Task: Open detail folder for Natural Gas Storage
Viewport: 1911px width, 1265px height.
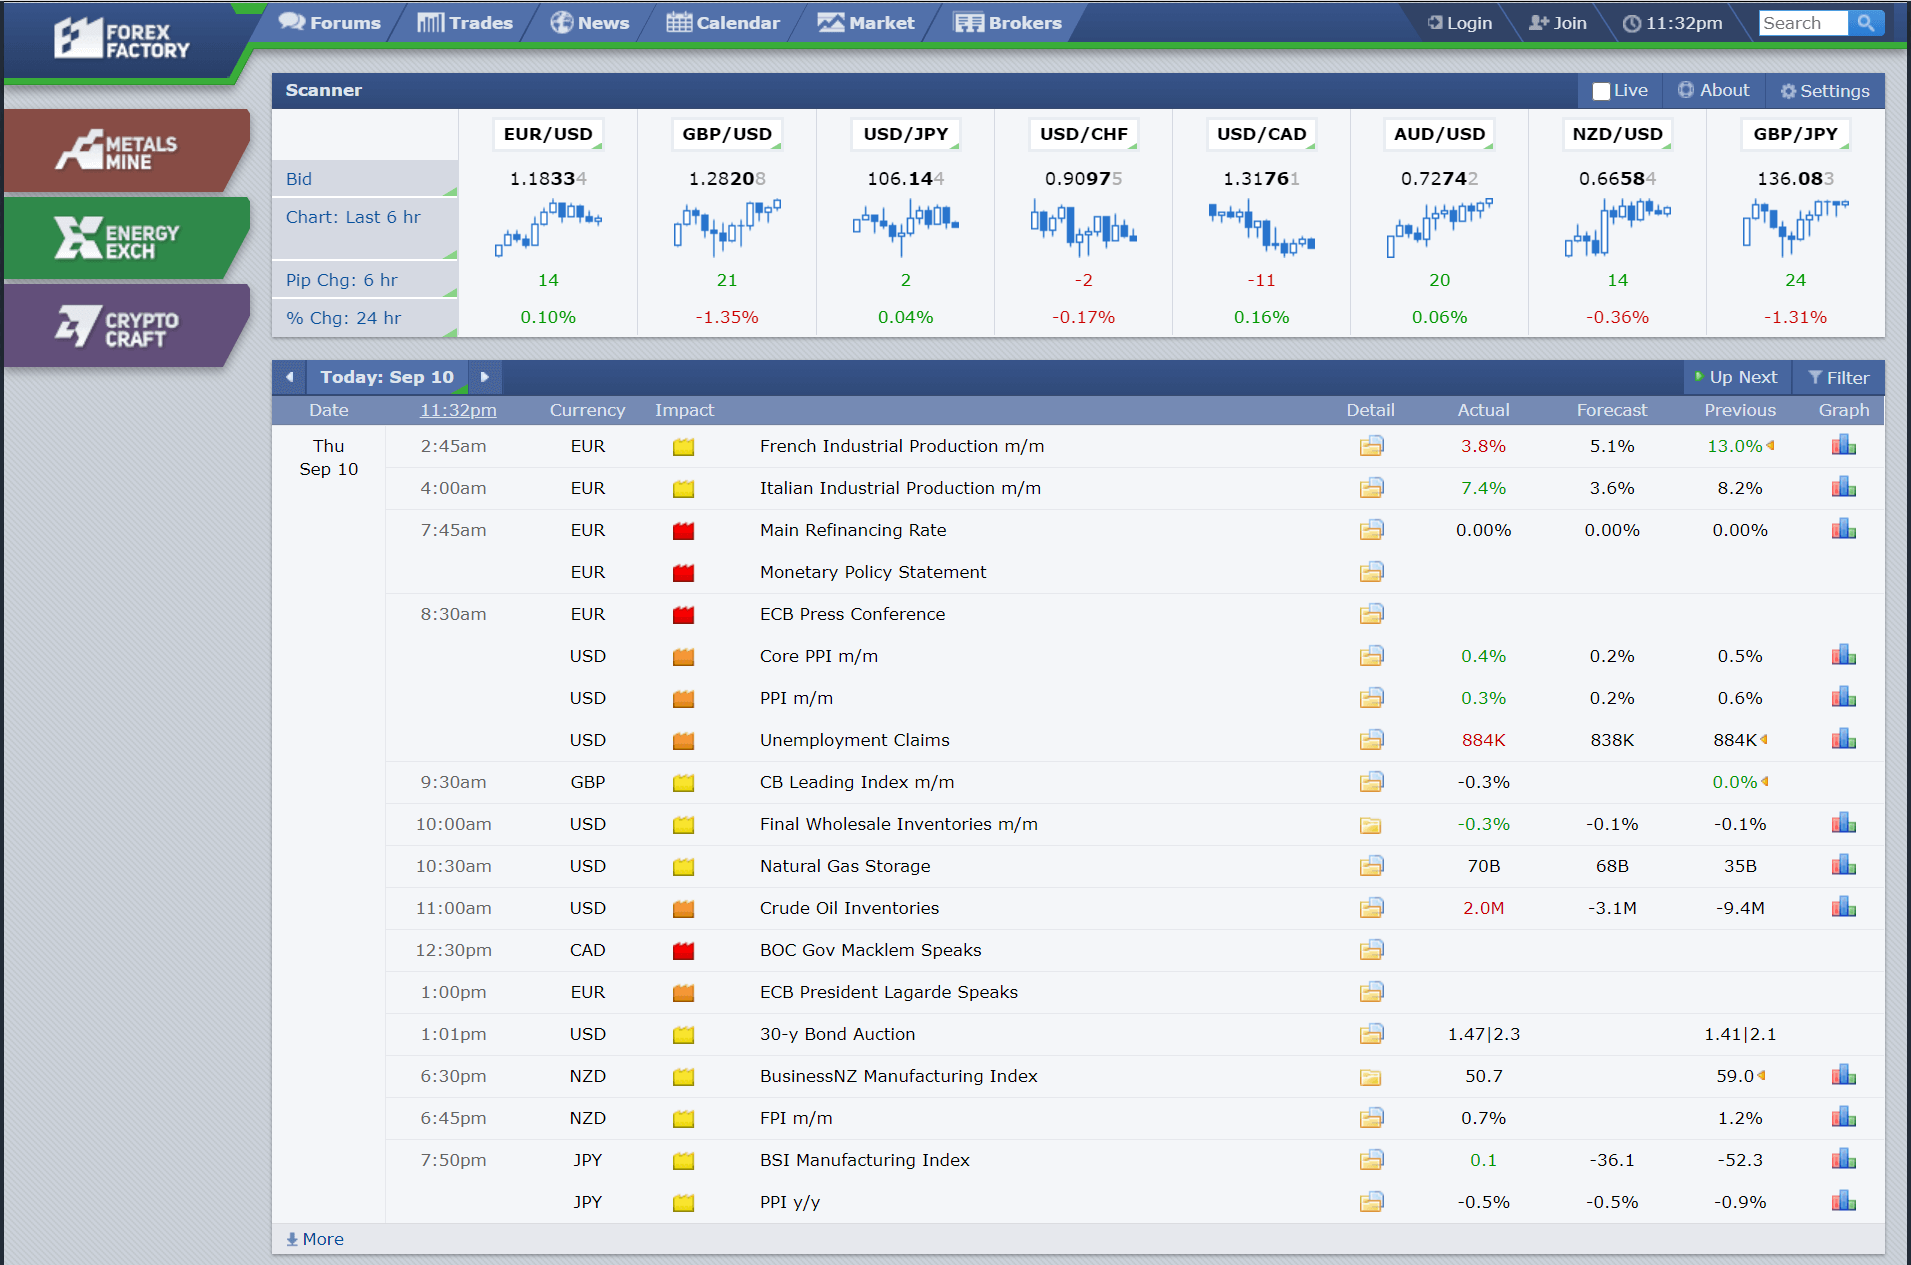Action: (x=1371, y=866)
